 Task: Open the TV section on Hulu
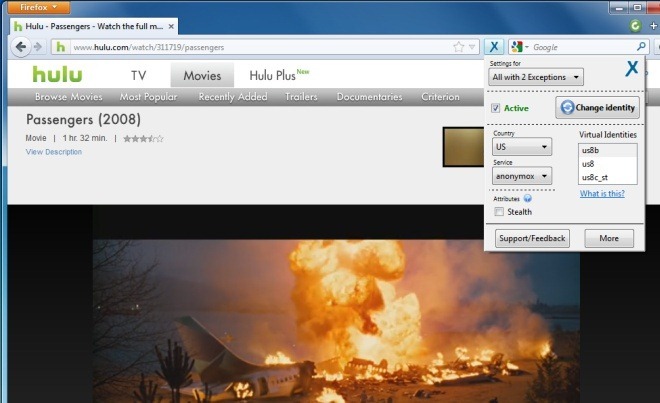click(138, 76)
